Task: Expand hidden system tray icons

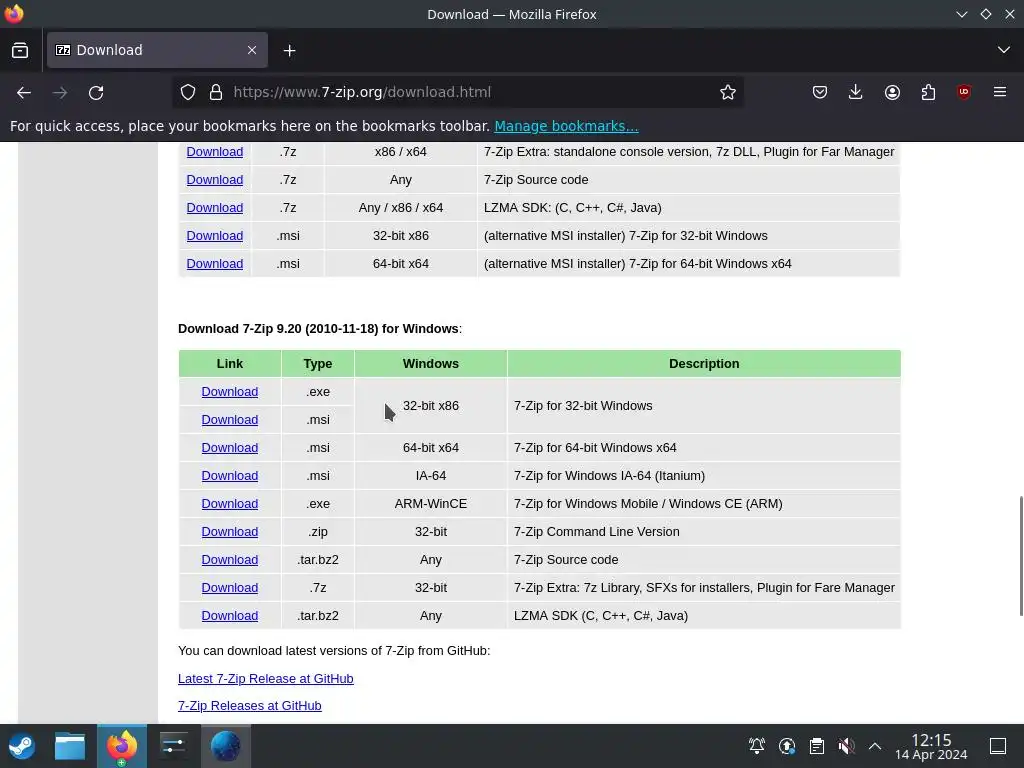Action: coord(875,746)
